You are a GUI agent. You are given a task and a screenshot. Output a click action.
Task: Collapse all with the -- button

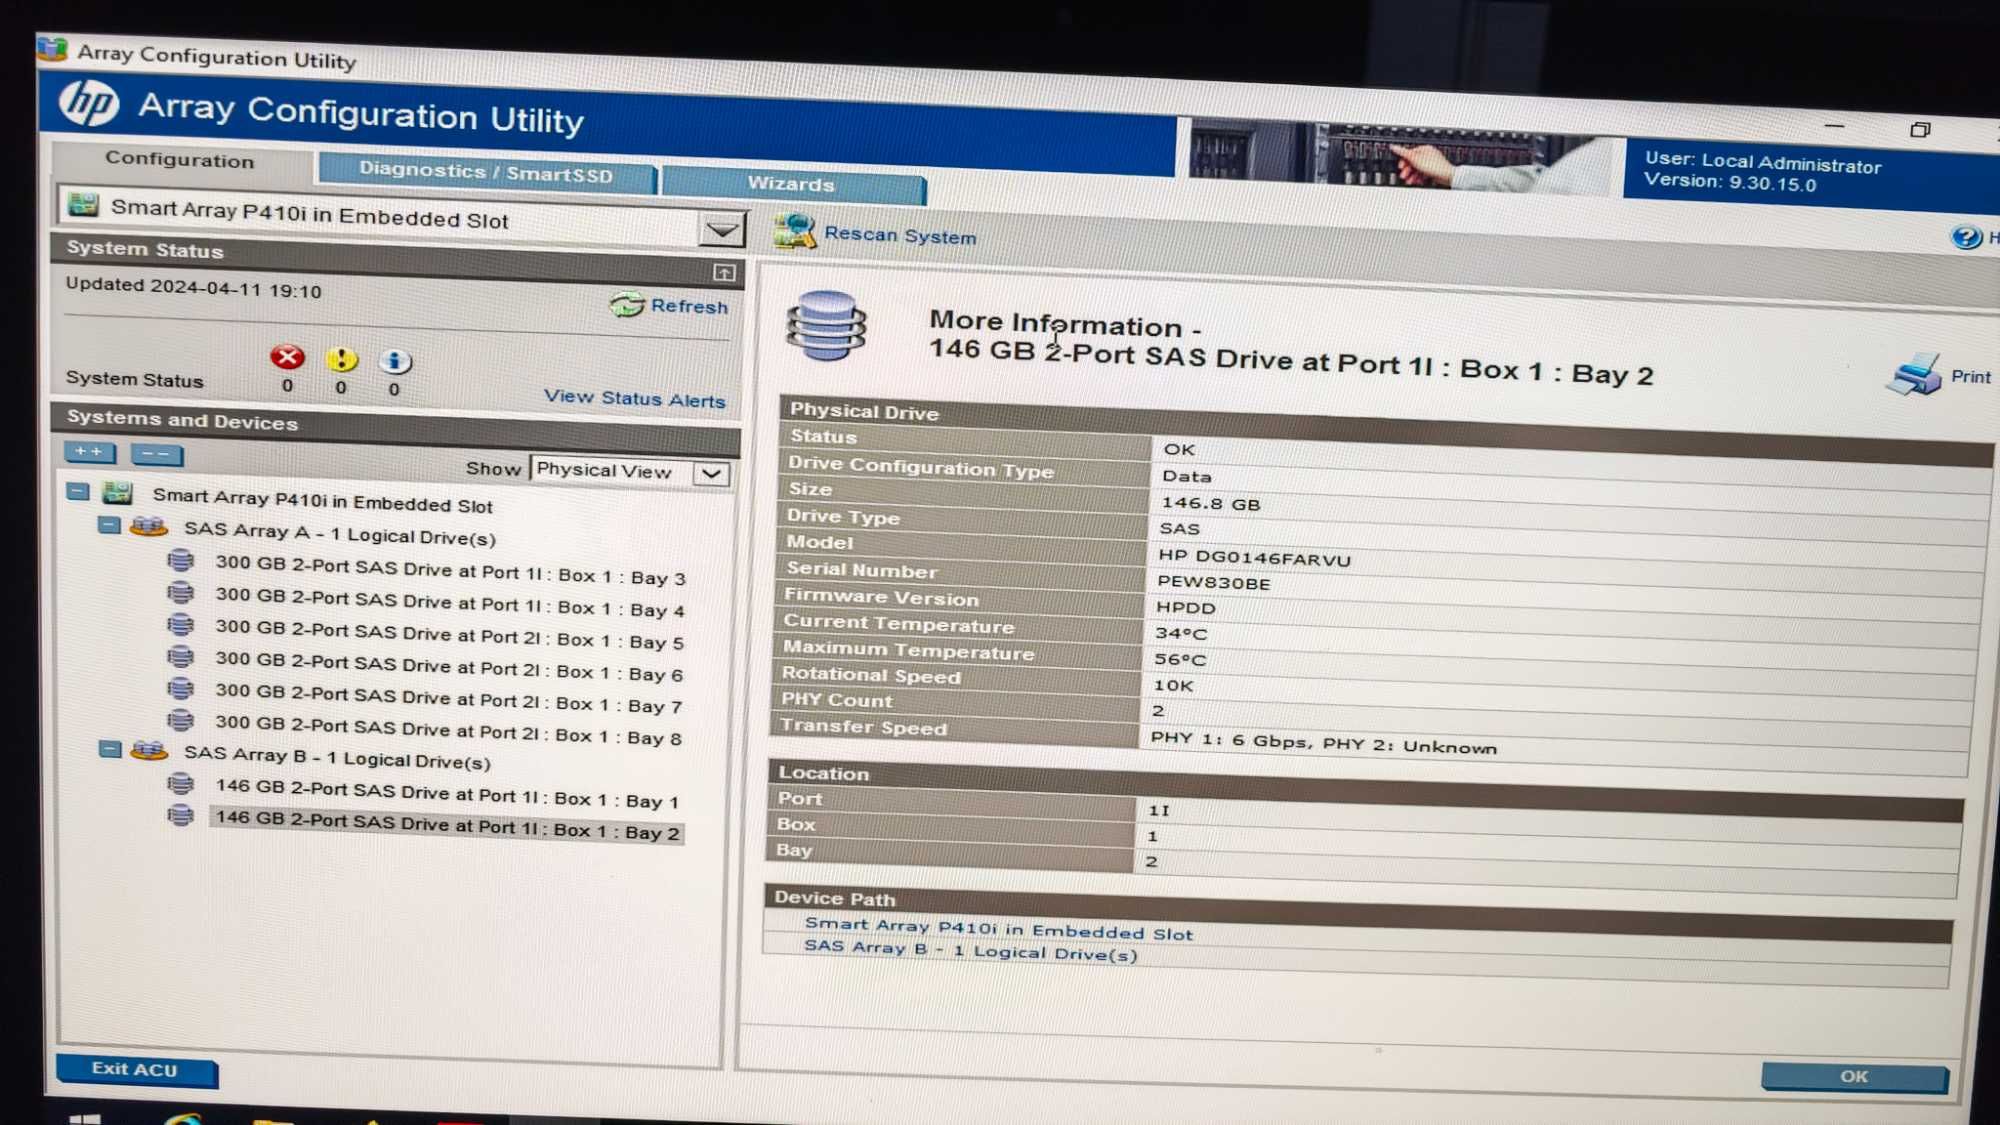pos(156,454)
